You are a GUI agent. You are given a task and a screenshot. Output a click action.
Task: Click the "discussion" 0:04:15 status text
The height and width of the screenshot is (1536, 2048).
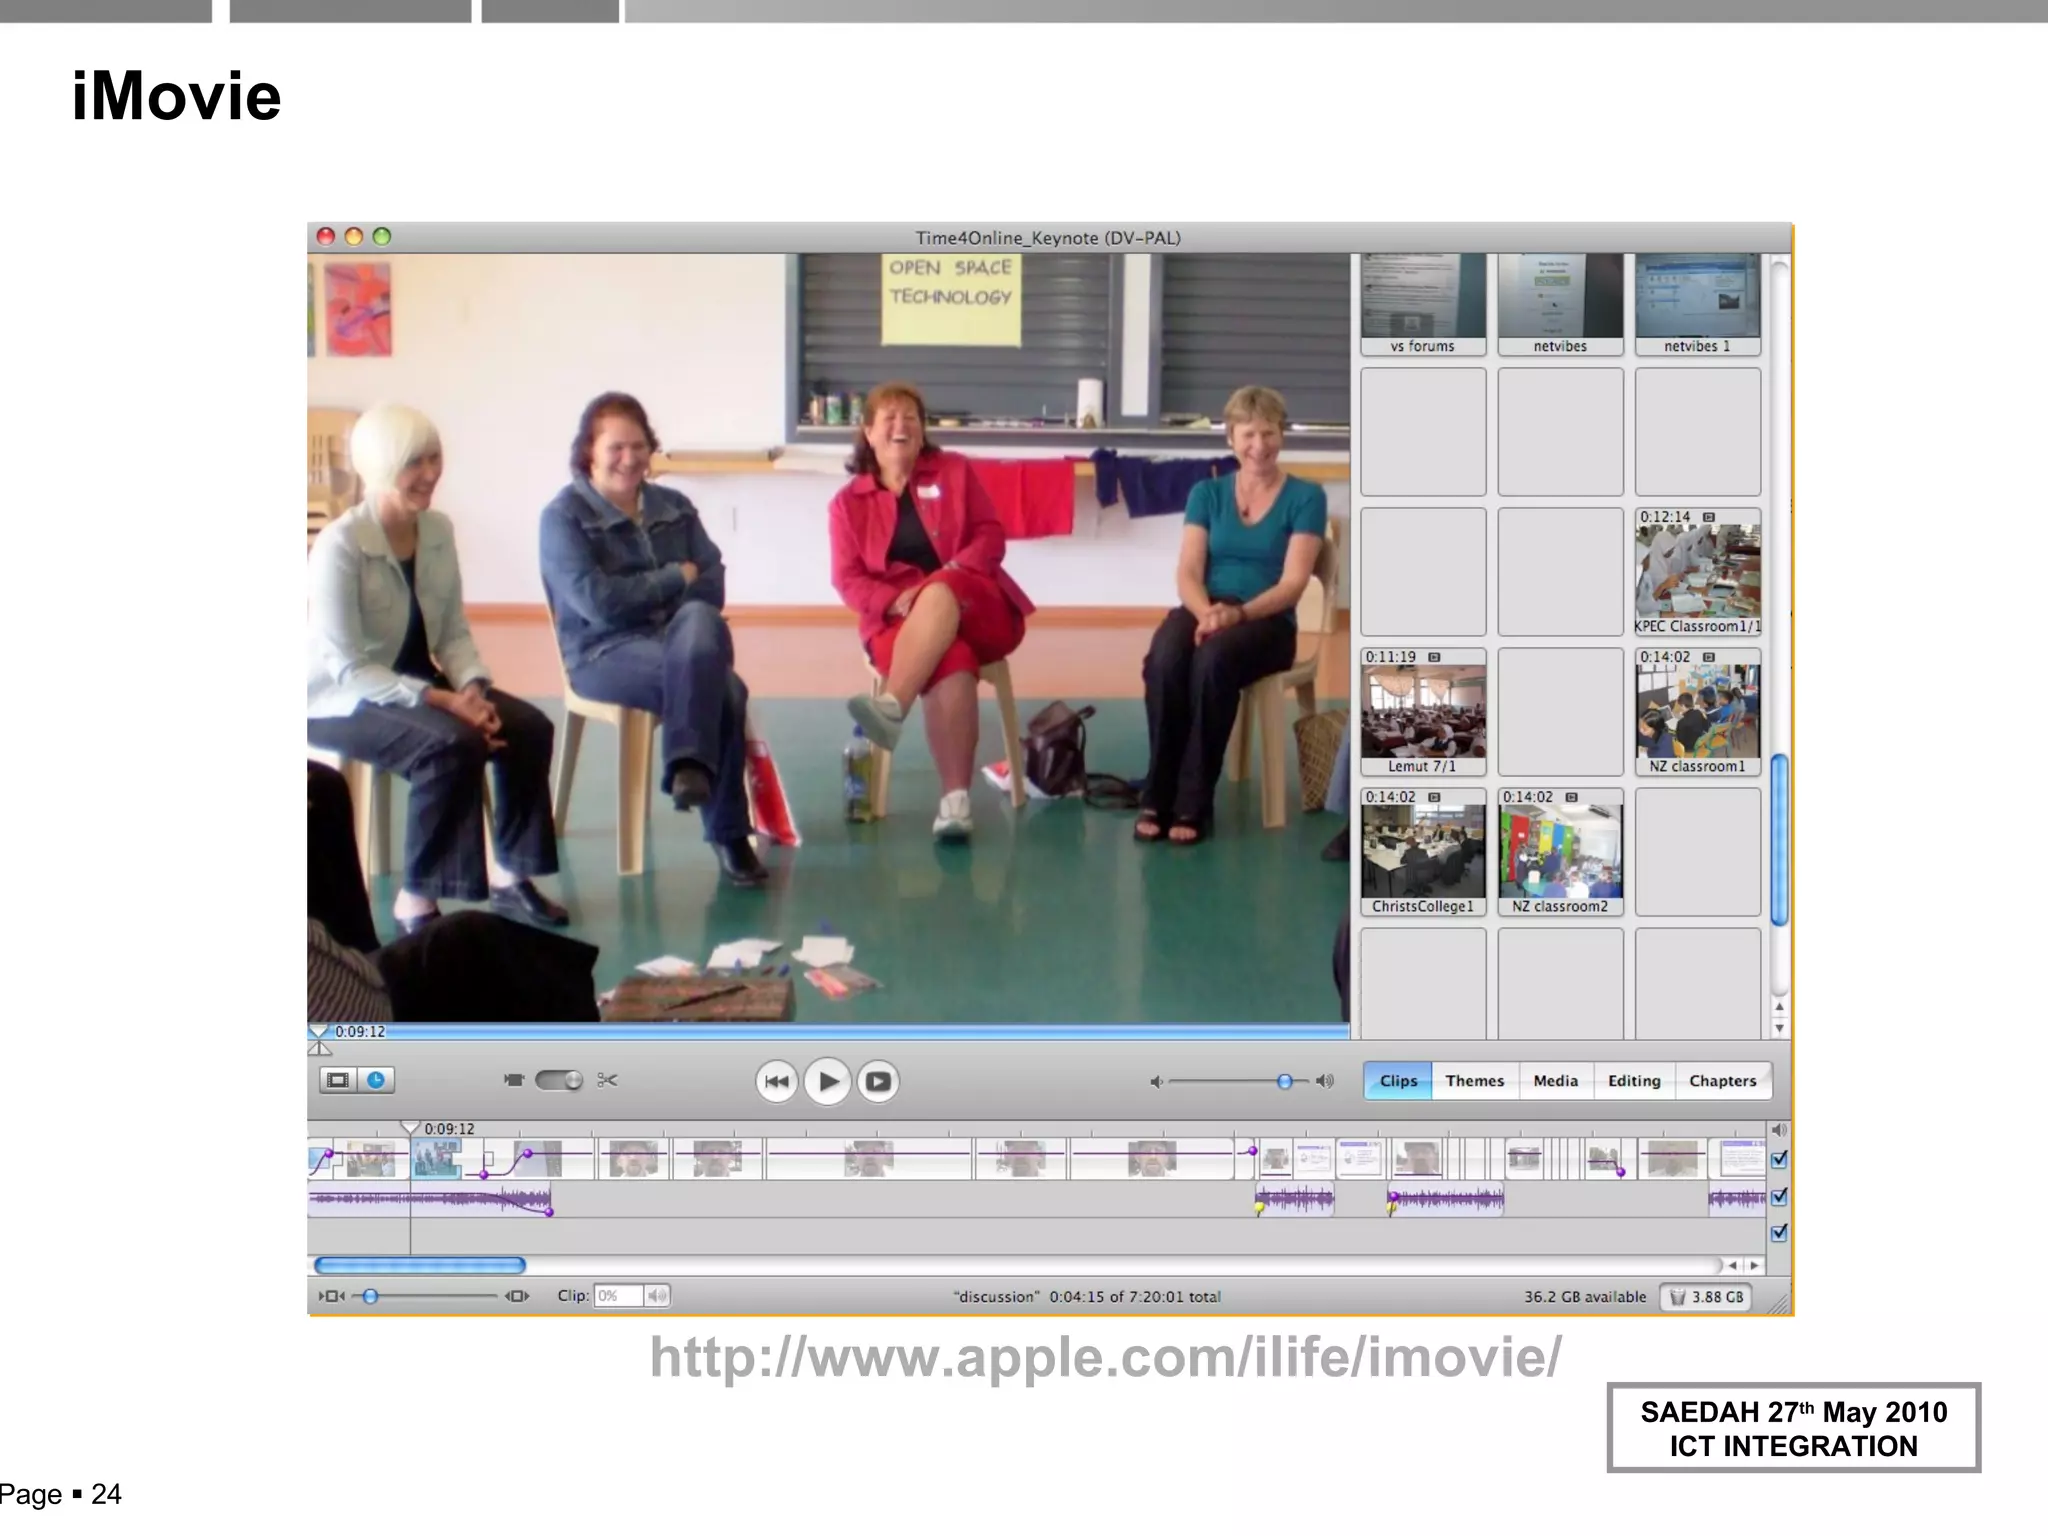(1087, 1297)
